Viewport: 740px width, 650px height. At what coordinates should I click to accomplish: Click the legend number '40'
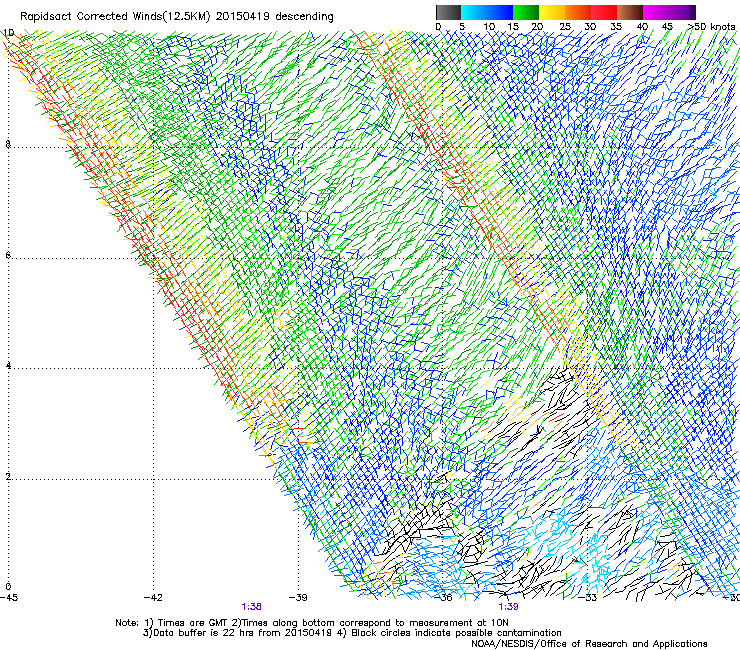(642, 26)
